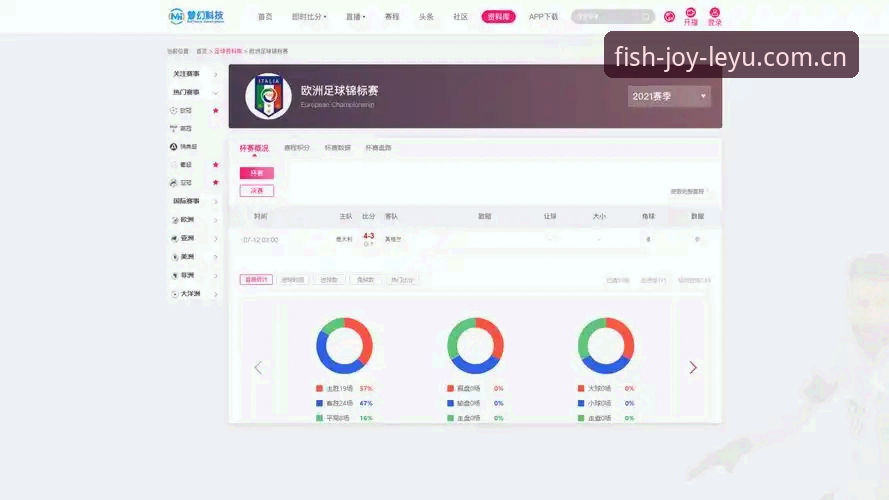889x500 pixels.
Task: Select the outlined 决赛 stage button
Action: [x=257, y=190]
